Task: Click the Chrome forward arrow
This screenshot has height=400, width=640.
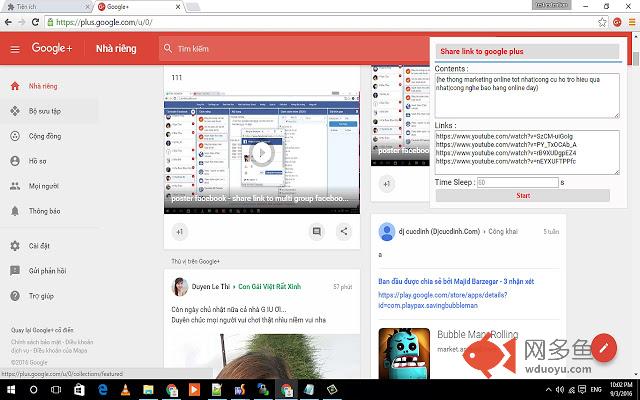Action: tap(22, 22)
